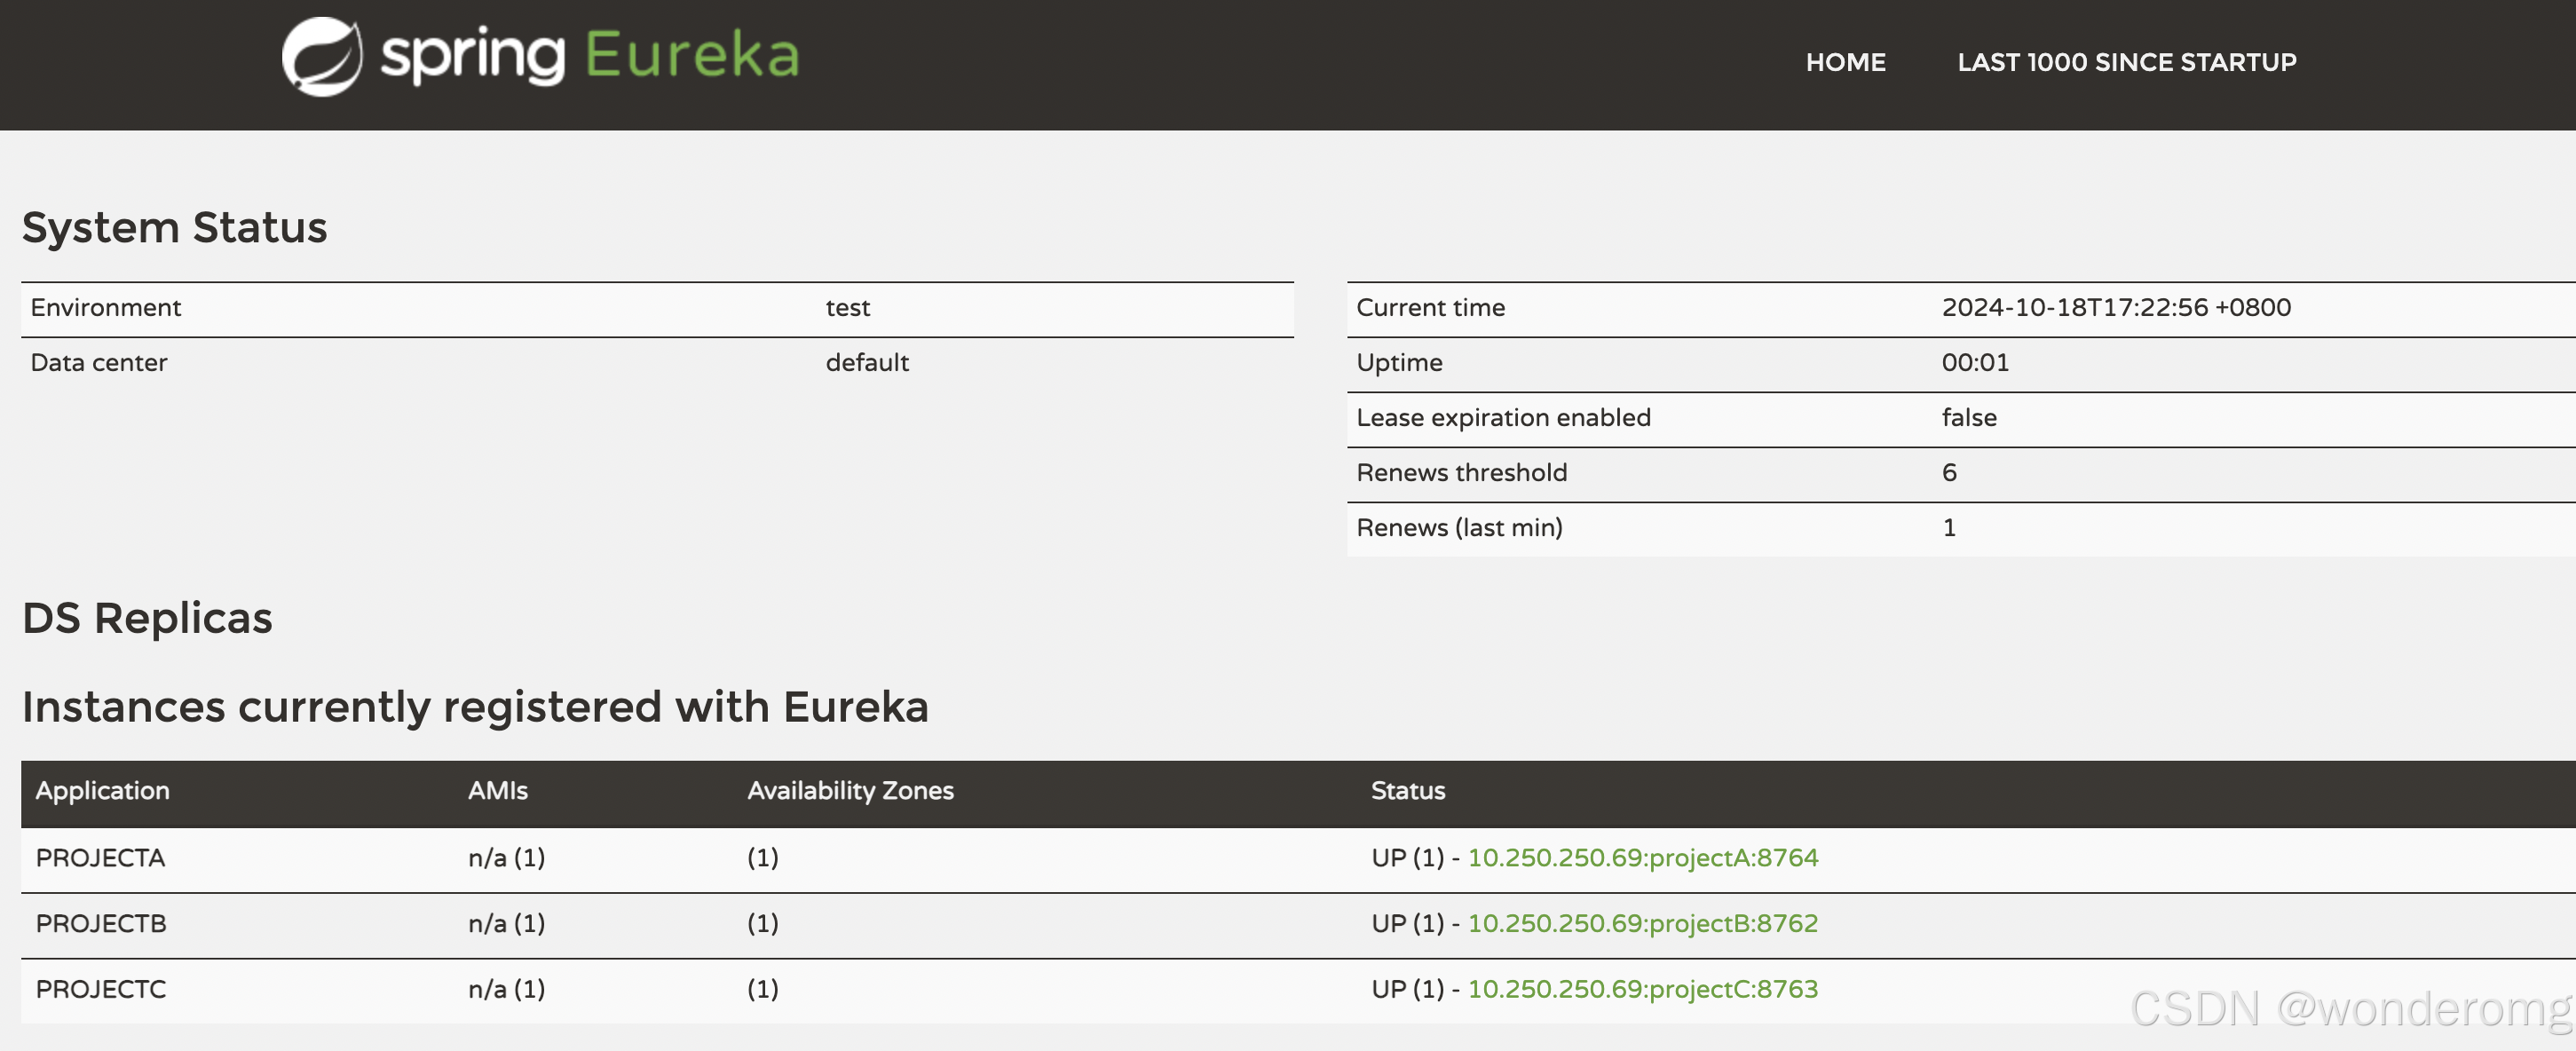Select the PROJECTC application cell

point(101,990)
